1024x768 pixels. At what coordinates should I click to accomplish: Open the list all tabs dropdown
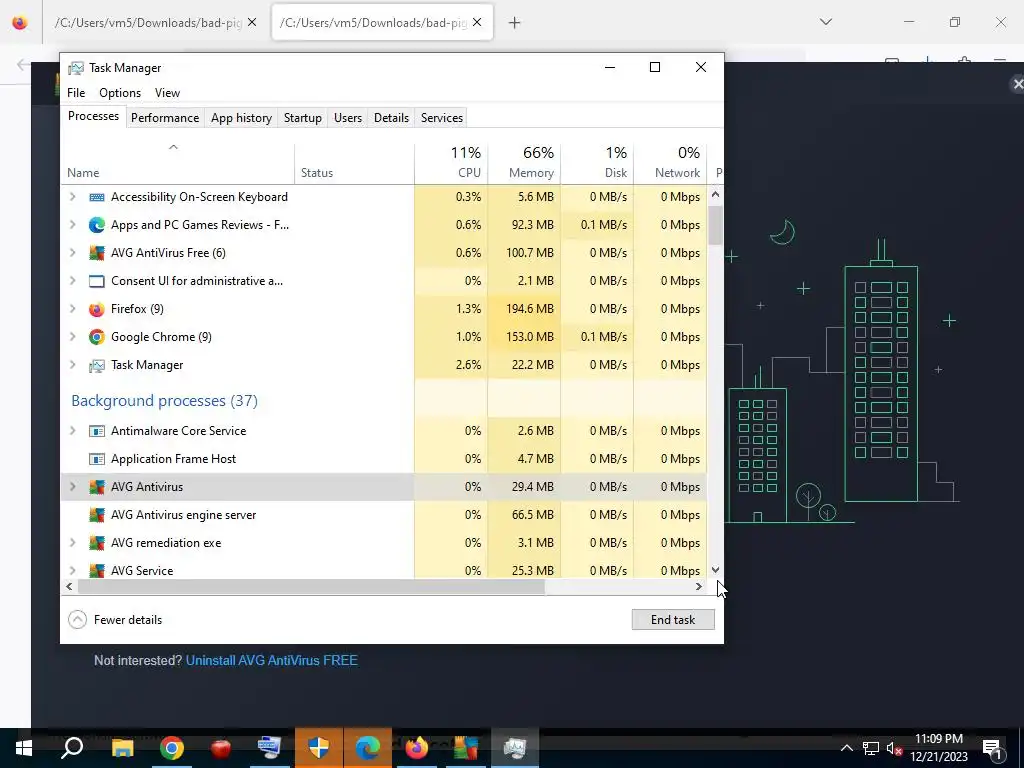click(826, 22)
